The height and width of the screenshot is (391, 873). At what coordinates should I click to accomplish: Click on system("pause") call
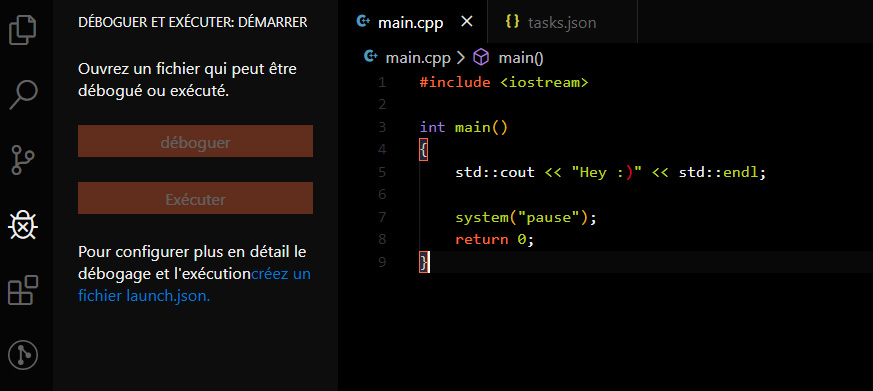click(x=522, y=217)
